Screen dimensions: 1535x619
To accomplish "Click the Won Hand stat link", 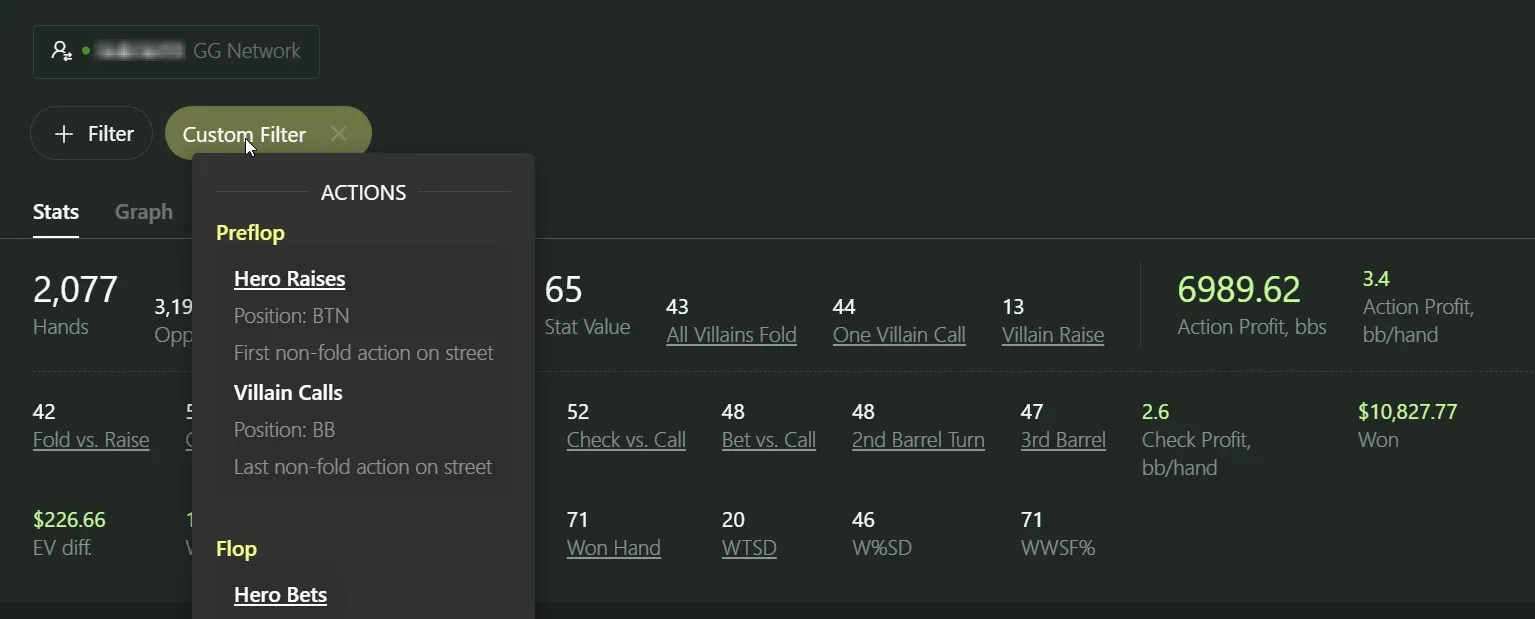I will click(613, 548).
